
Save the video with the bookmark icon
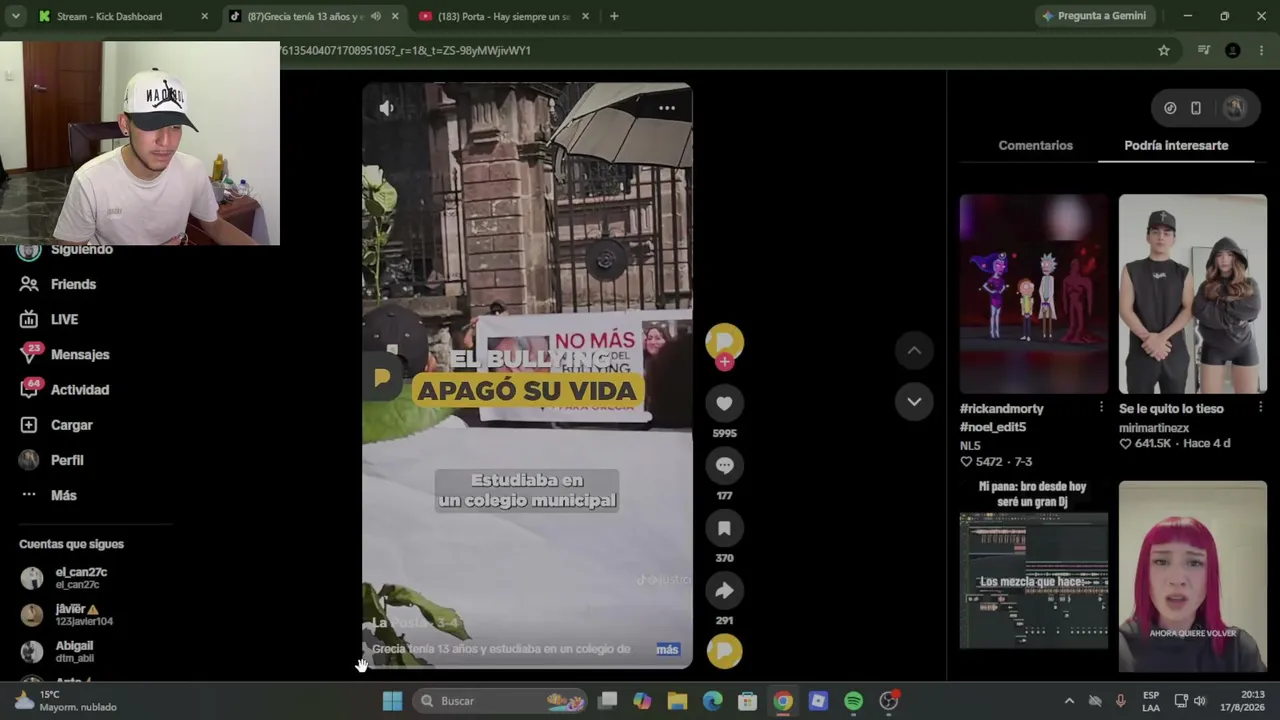[724, 528]
